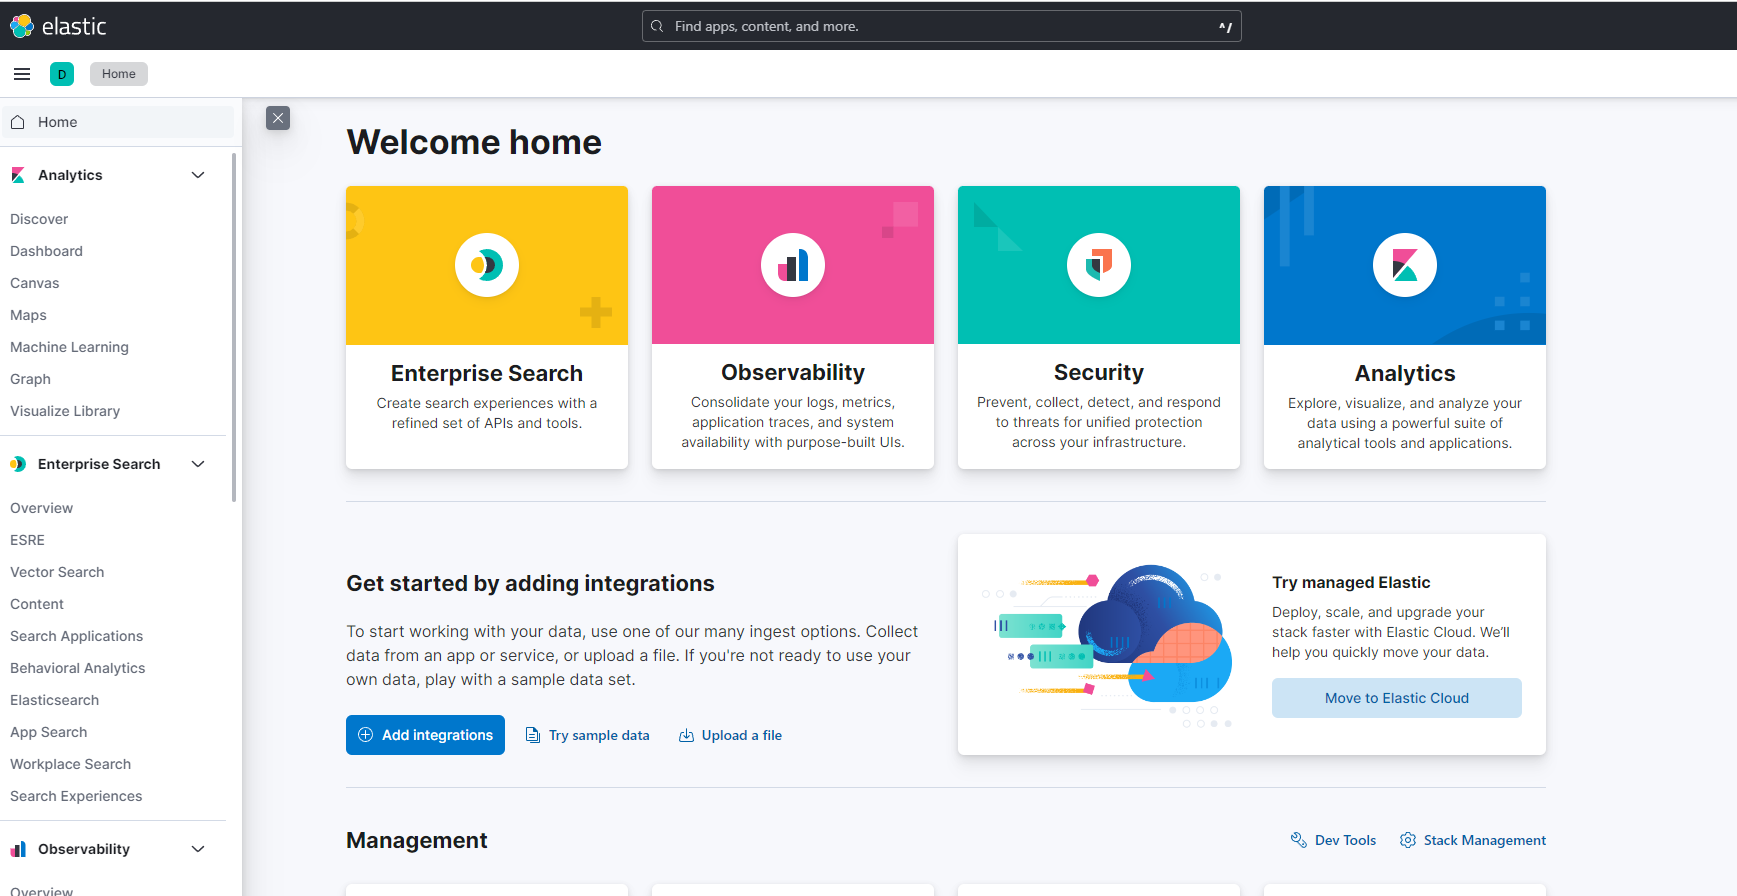This screenshot has width=1737, height=896.
Task: Focus the Find apps search field
Action: [x=941, y=26]
